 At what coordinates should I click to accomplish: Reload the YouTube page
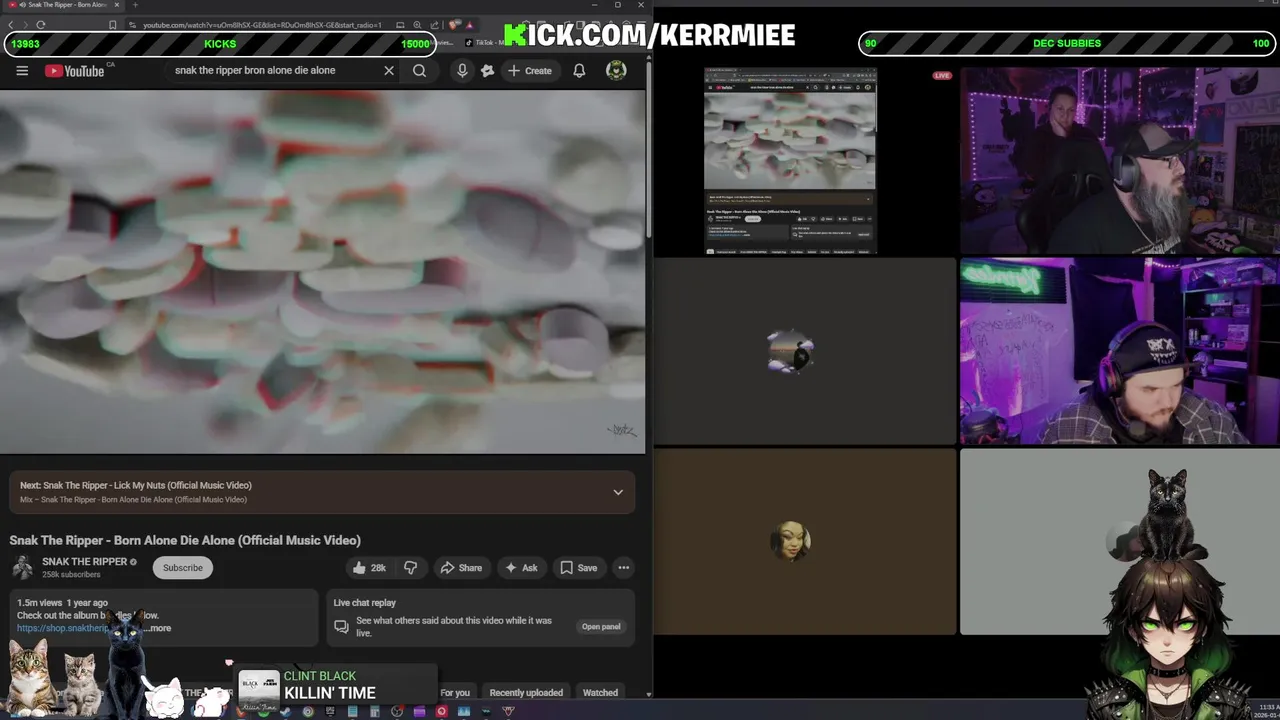(x=41, y=25)
